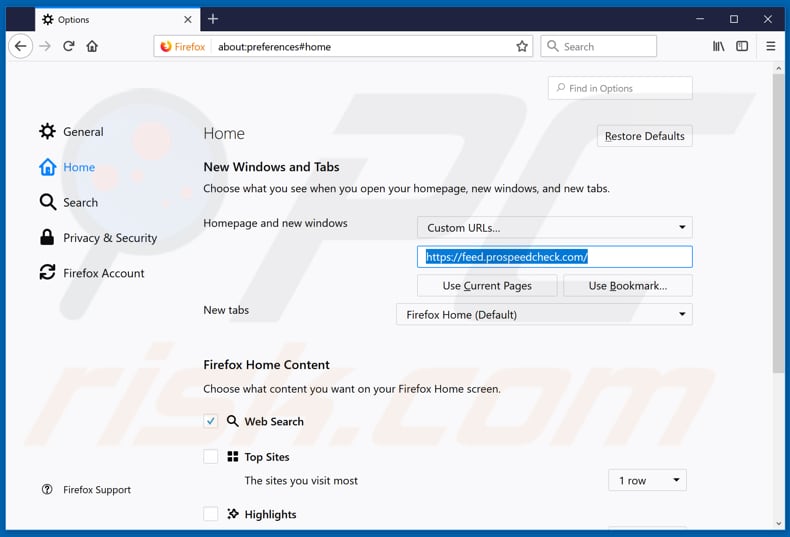Image resolution: width=790 pixels, height=537 pixels.
Task: Click the New Windows and Tabs heading
Action: [271, 167]
